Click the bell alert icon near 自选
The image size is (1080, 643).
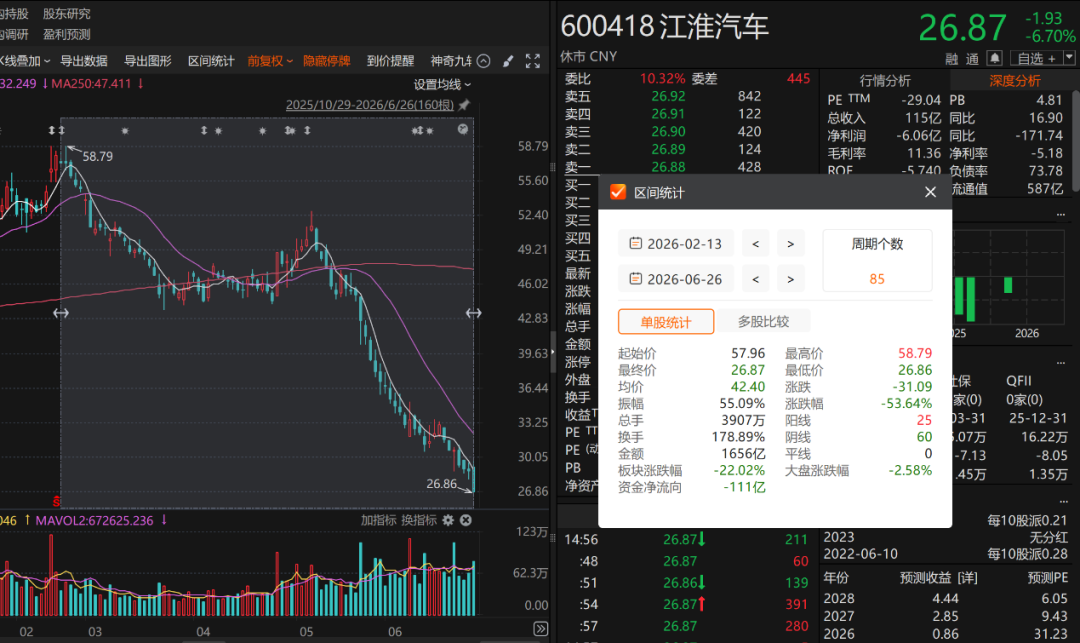[994, 58]
